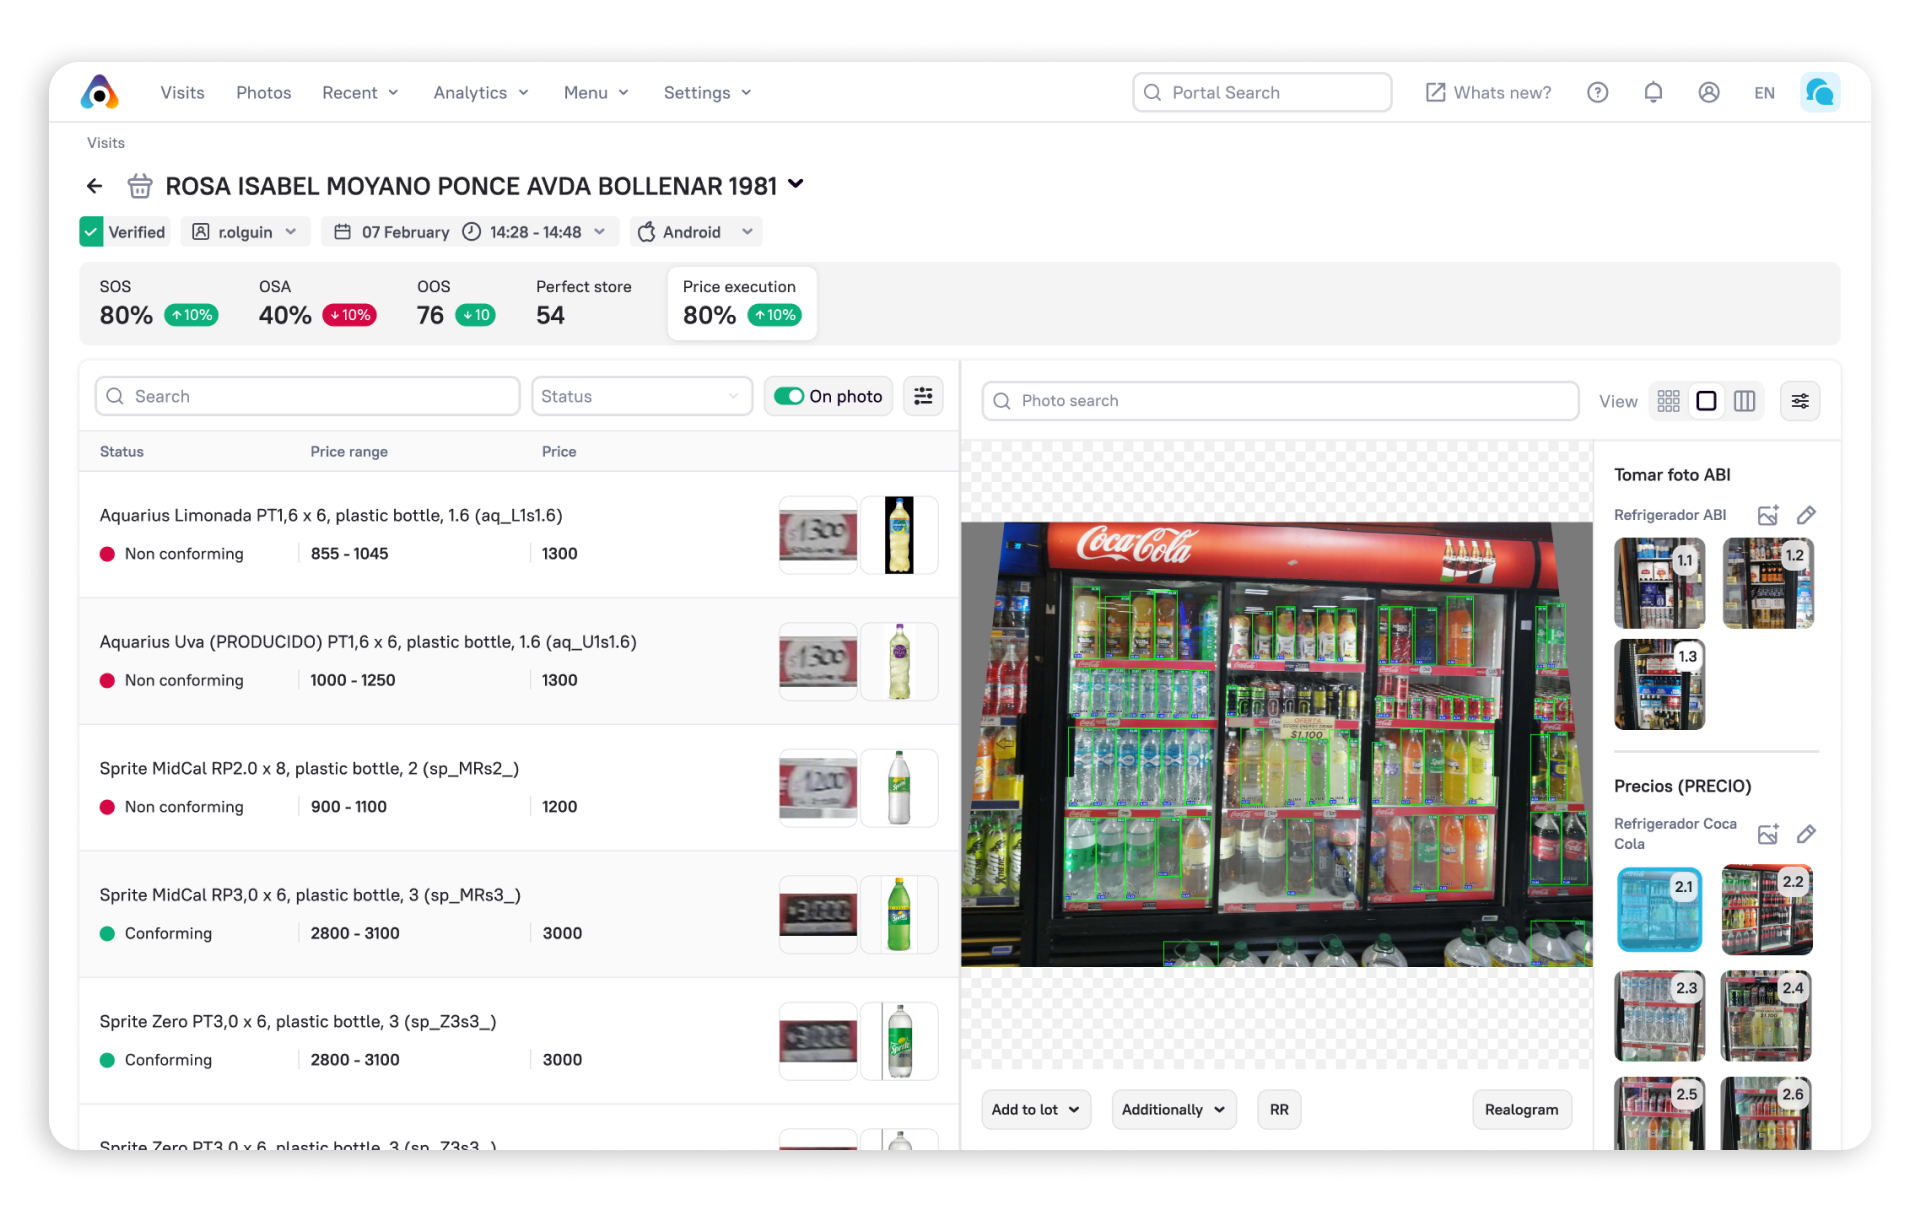Add photo to Refrigerador Coca Cola

click(x=1768, y=834)
